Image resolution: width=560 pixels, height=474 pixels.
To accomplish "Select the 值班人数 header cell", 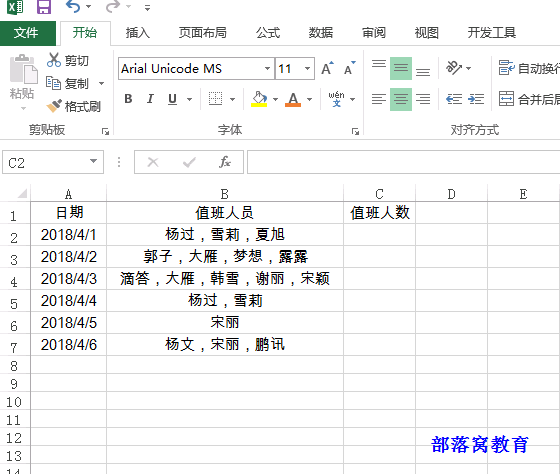I will click(x=380, y=213).
